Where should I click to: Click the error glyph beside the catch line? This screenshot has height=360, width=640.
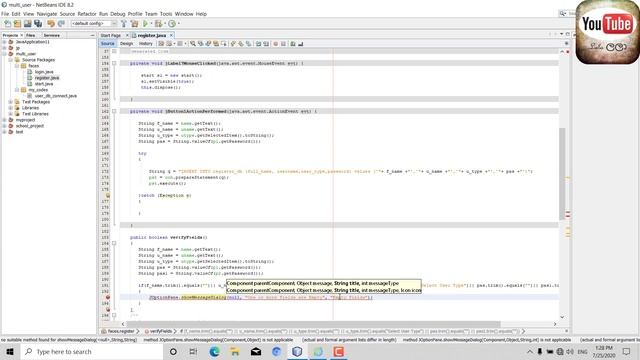click(x=108, y=196)
